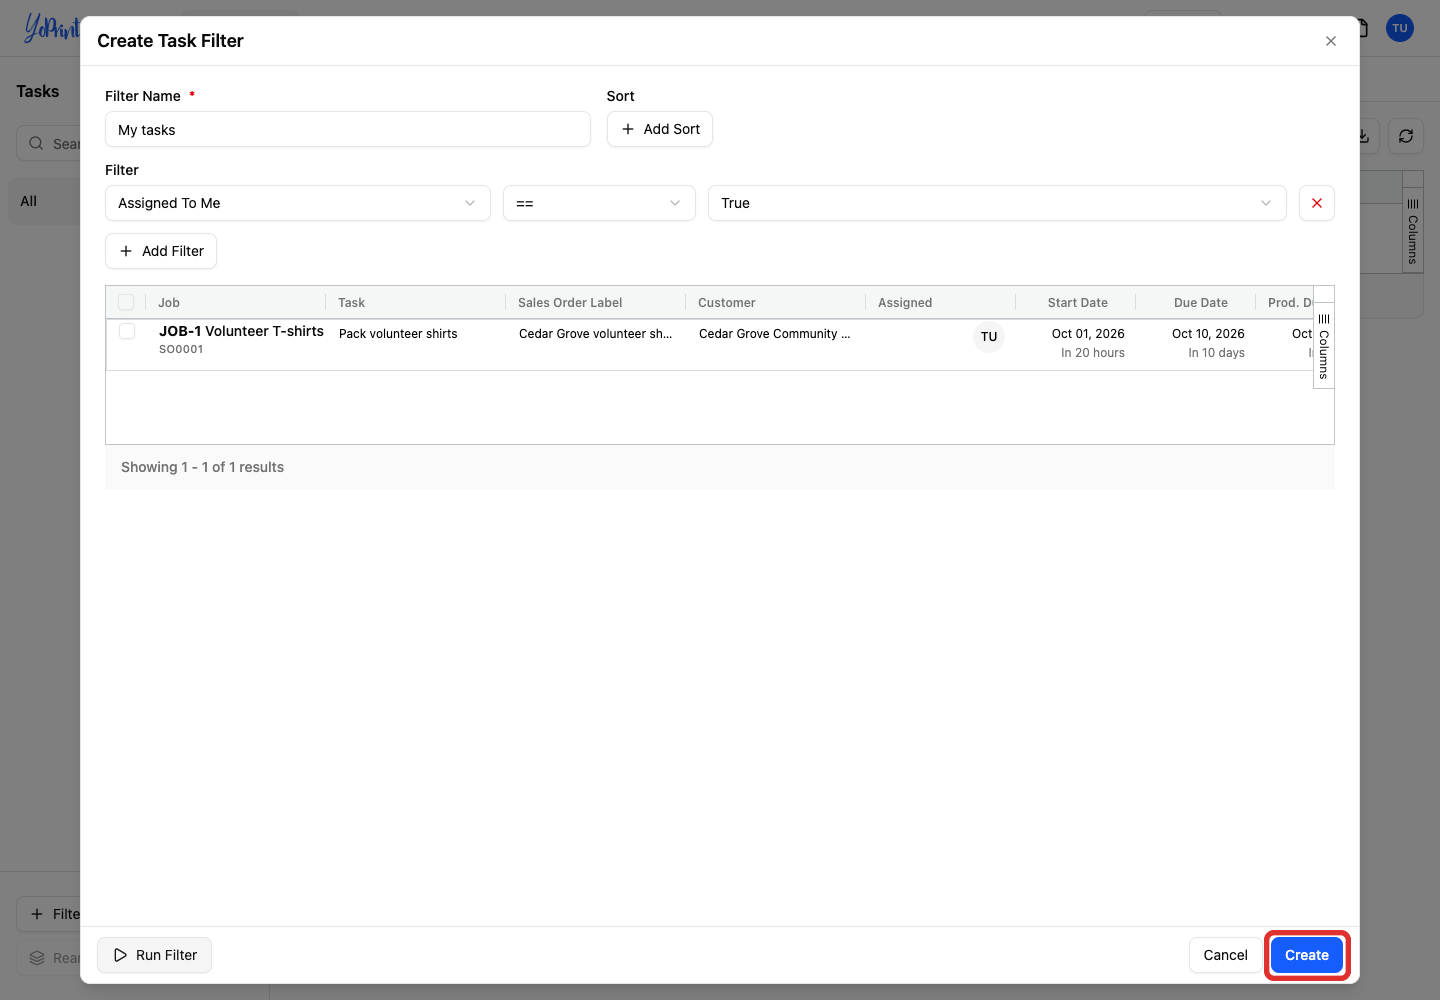Run the filter with Run Filter
The image size is (1440, 1000).
point(154,955)
